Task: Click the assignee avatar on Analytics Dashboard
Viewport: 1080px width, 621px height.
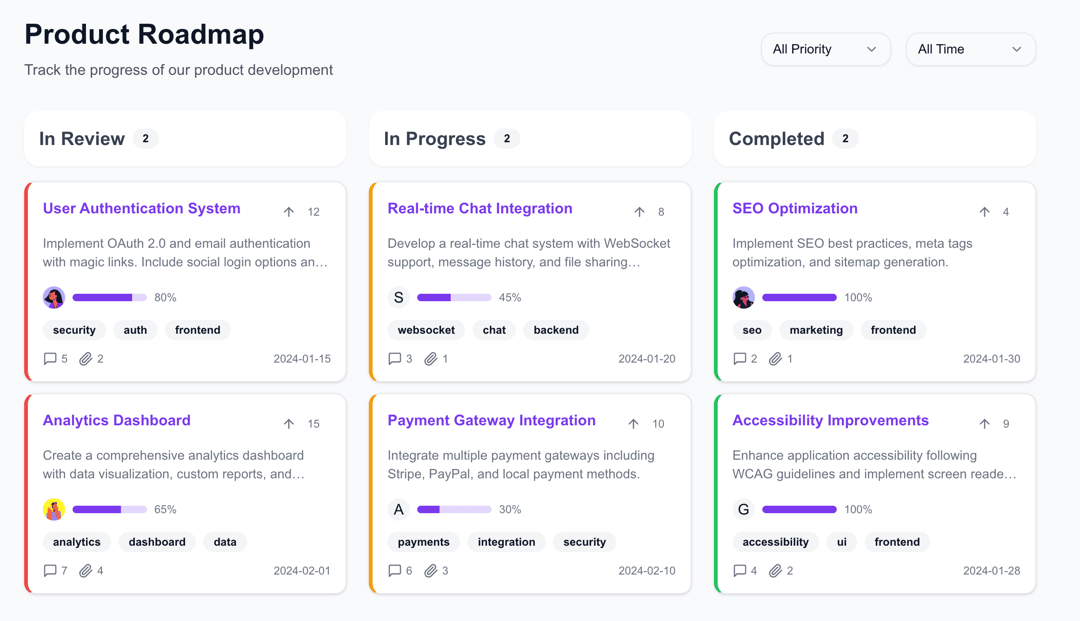Action: tap(54, 509)
